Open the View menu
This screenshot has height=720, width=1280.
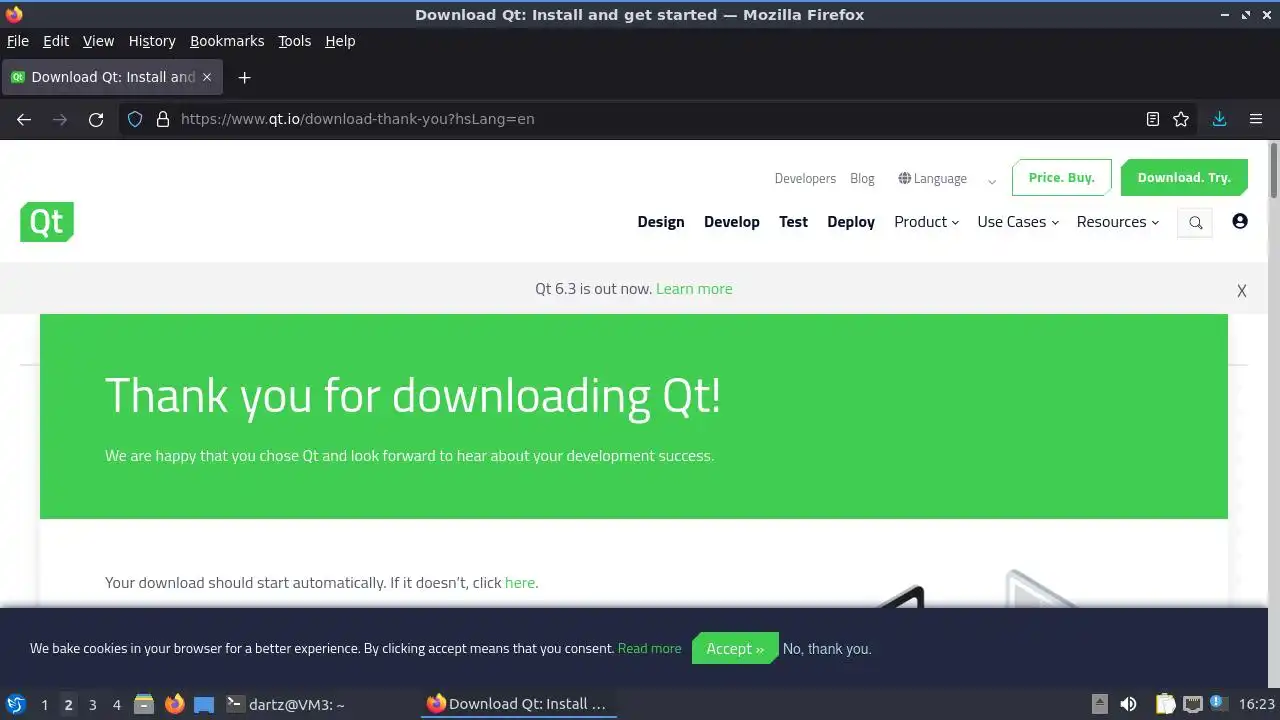click(x=98, y=41)
